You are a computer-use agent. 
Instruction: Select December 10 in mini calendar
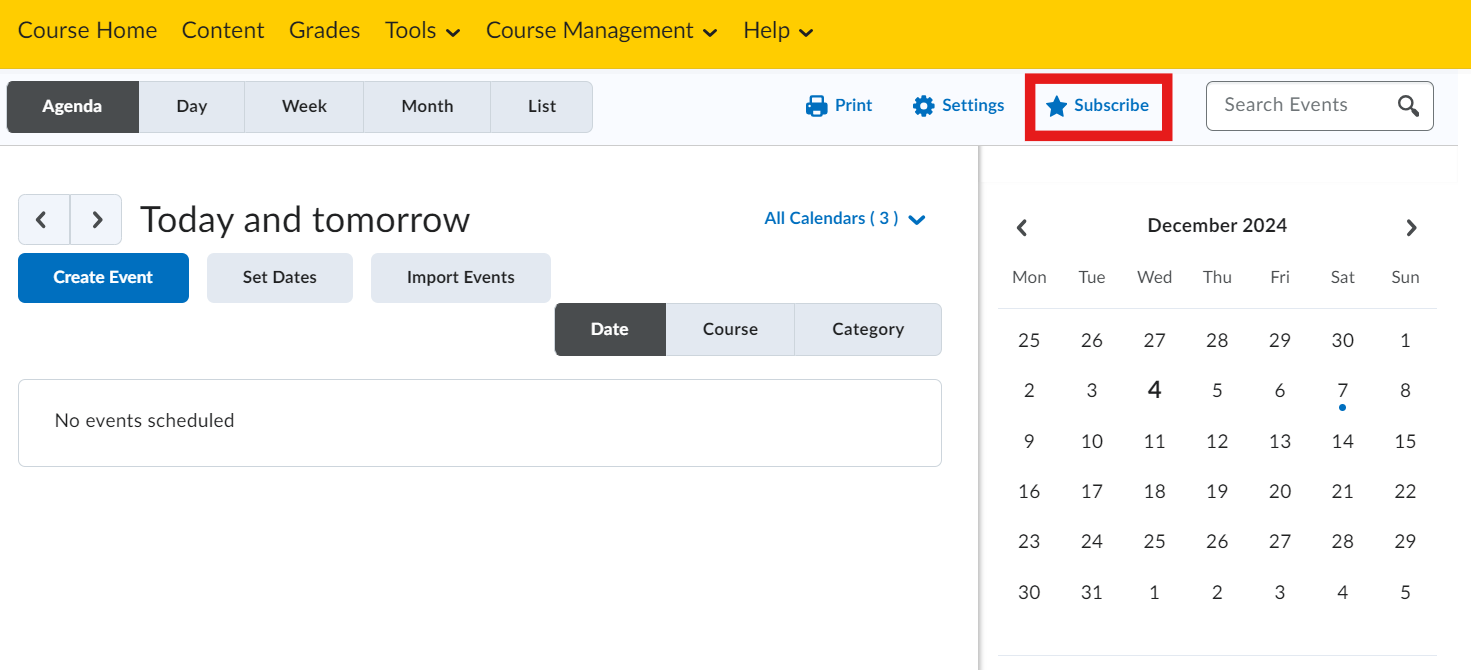click(x=1092, y=441)
